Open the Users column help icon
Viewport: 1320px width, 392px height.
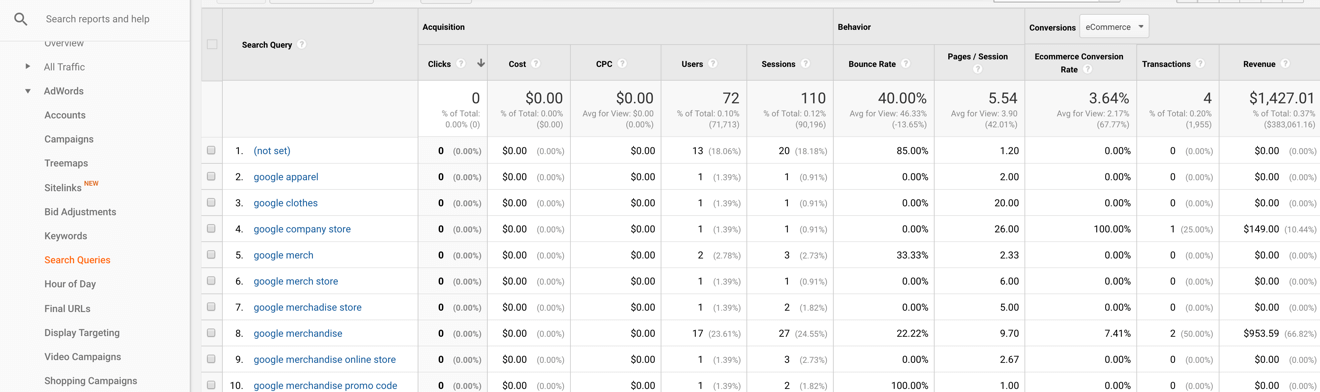713,64
